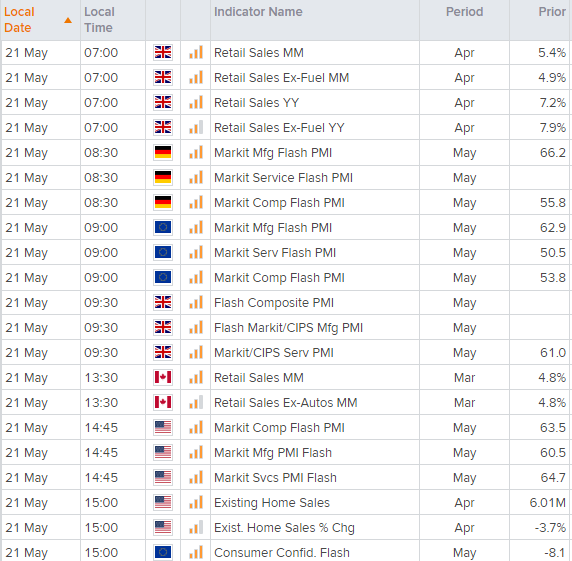The image size is (572, 561).
Task: Click importance bars icon for Flash Composite PMI
Action: point(196,302)
